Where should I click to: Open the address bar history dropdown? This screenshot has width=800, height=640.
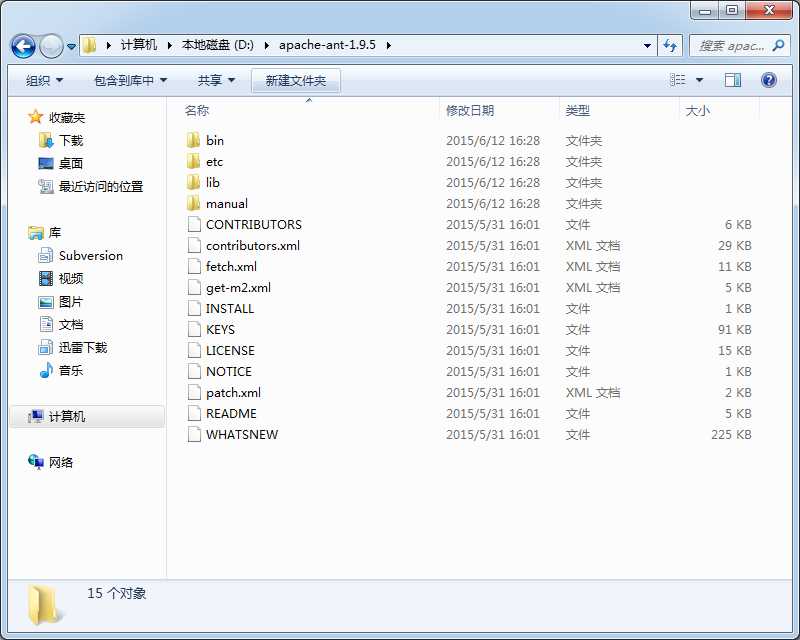pyautogui.click(x=647, y=45)
